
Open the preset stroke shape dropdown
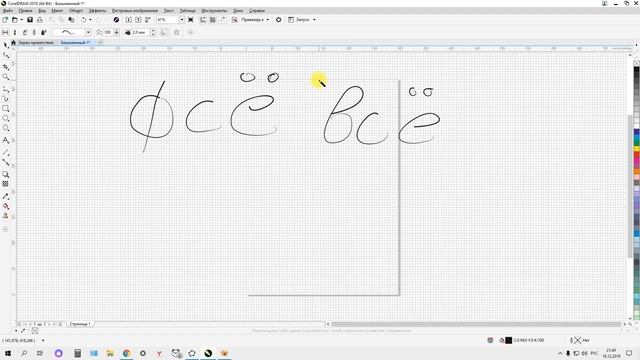pyautogui.click(x=88, y=32)
